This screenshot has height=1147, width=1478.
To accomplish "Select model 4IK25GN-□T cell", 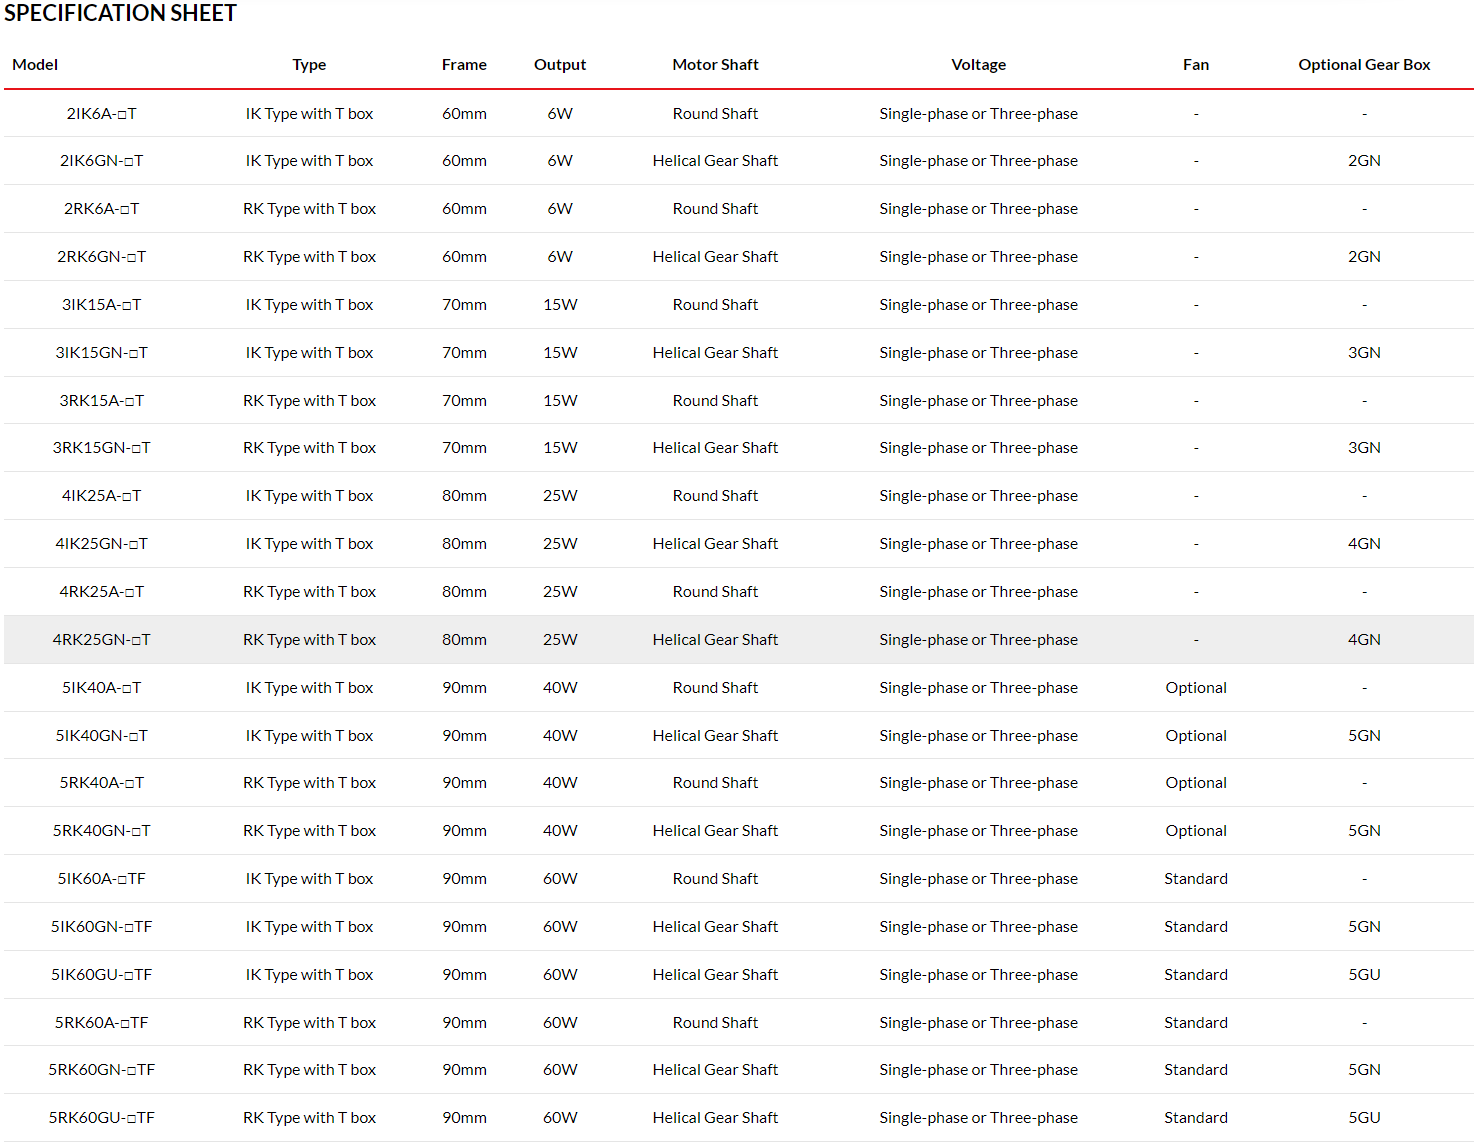I will [x=101, y=544].
